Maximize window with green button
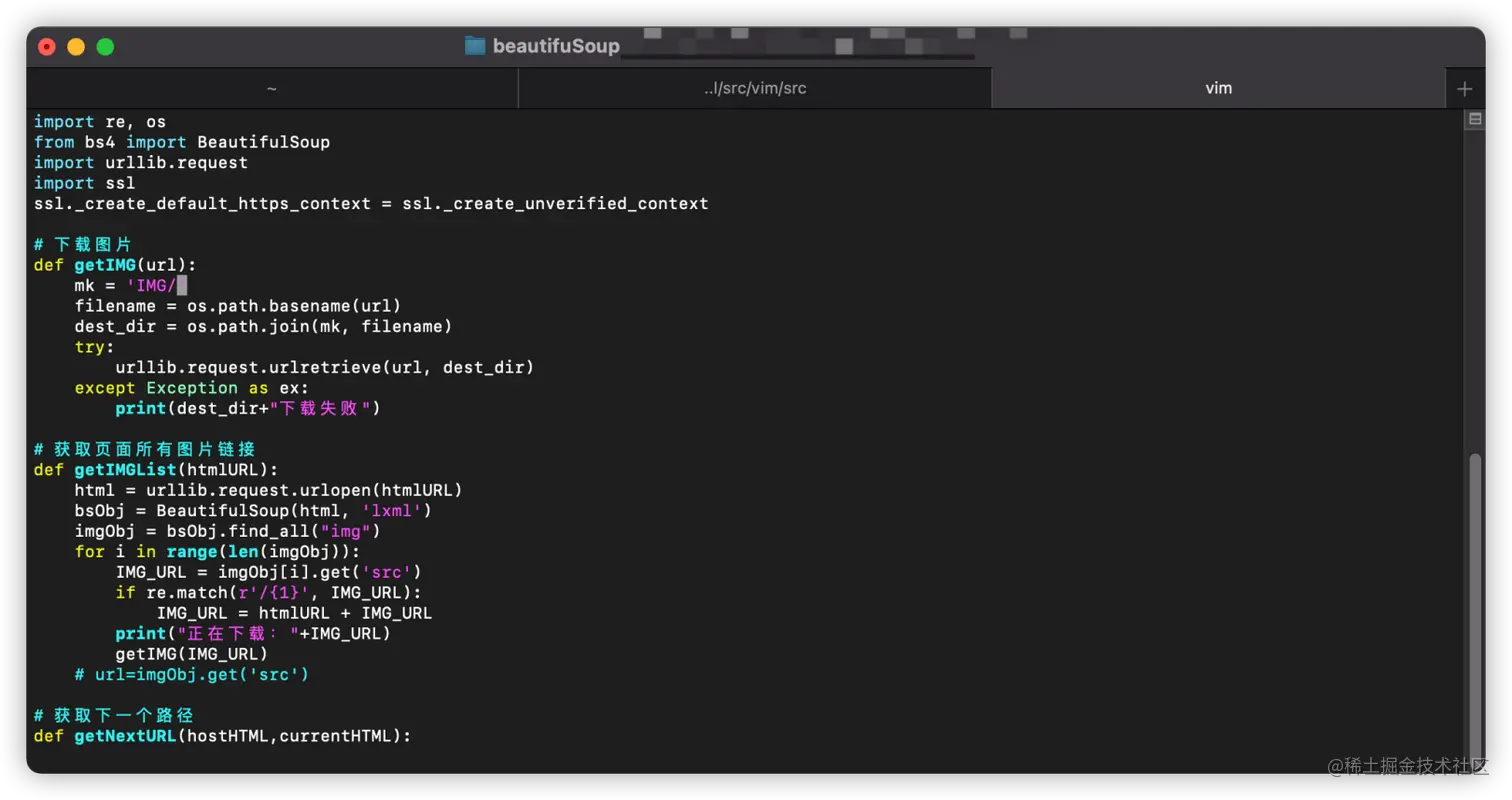The height and width of the screenshot is (800, 1512). coord(105,47)
